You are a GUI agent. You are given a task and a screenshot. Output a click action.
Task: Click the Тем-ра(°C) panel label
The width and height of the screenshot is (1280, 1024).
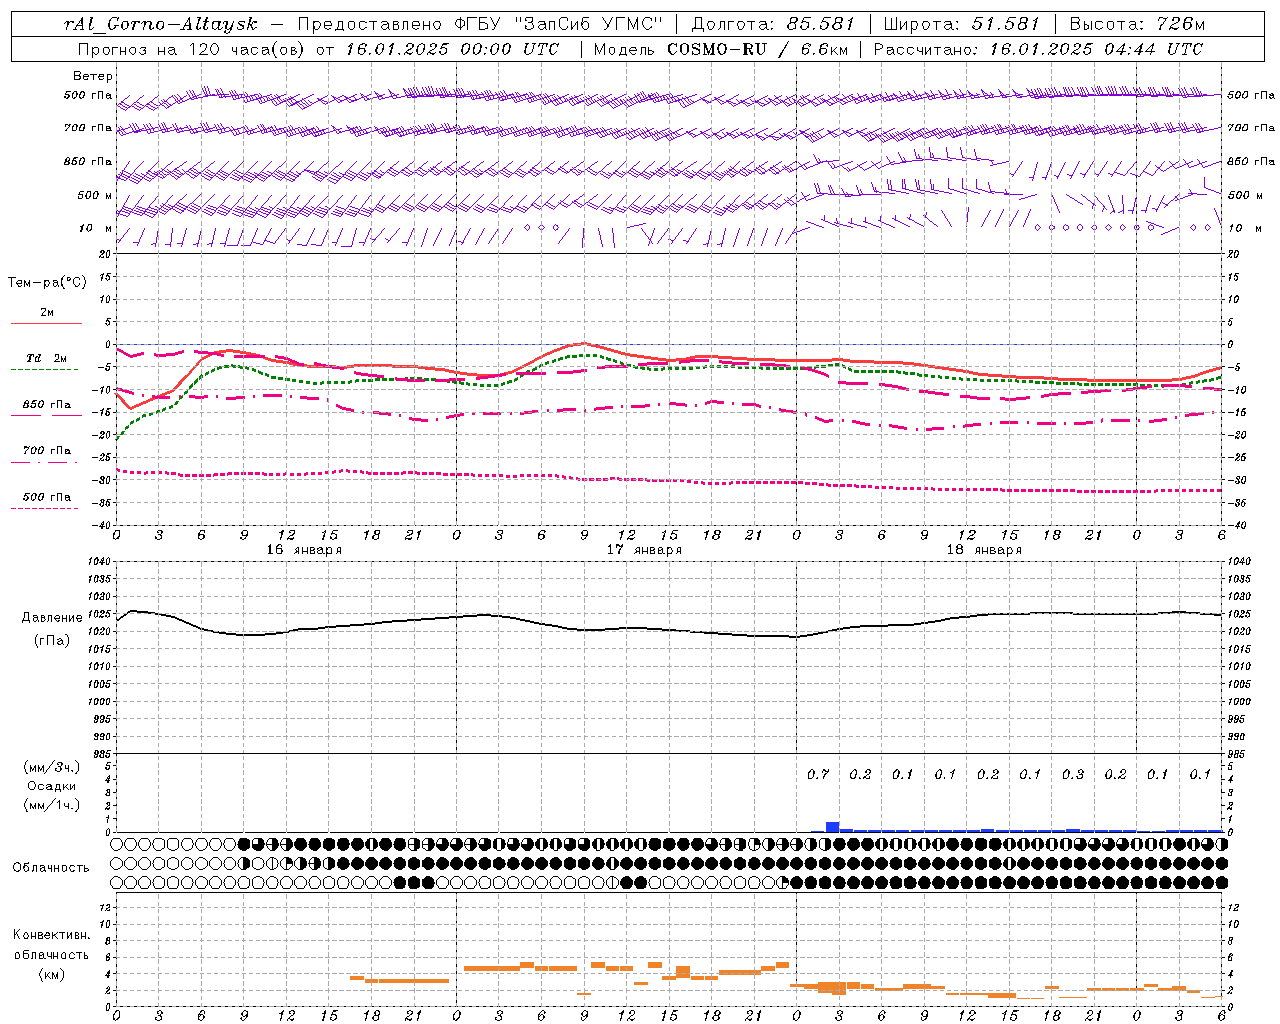tap(47, 283)
